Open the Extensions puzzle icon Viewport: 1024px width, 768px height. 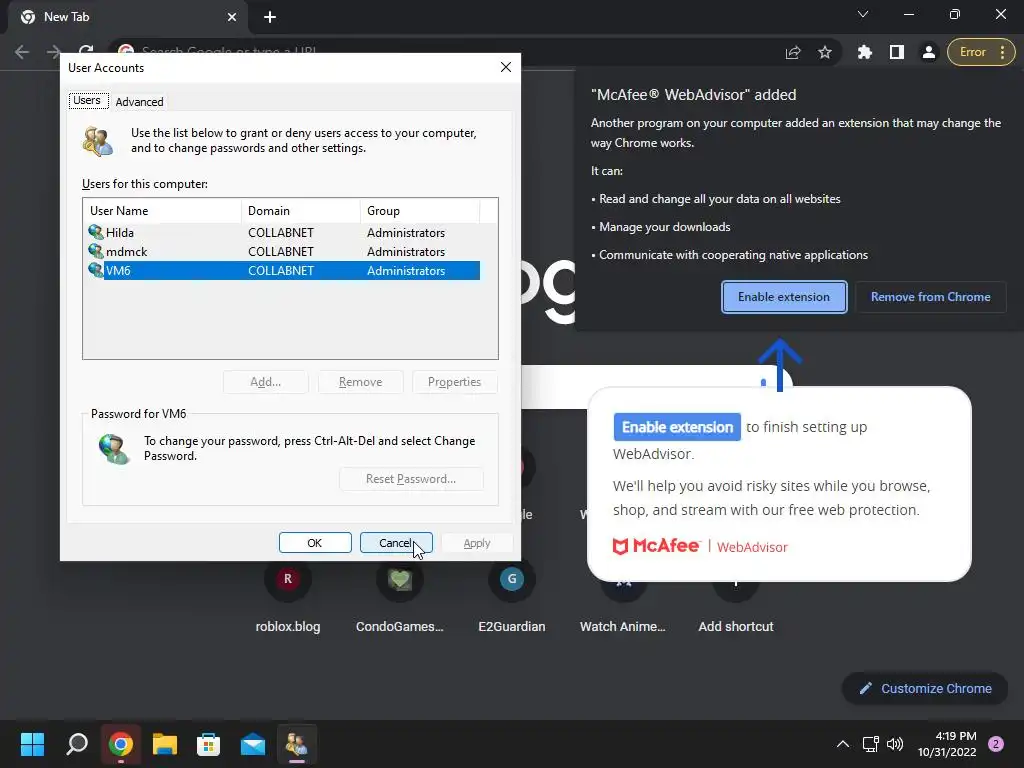(x=865, y=52)
